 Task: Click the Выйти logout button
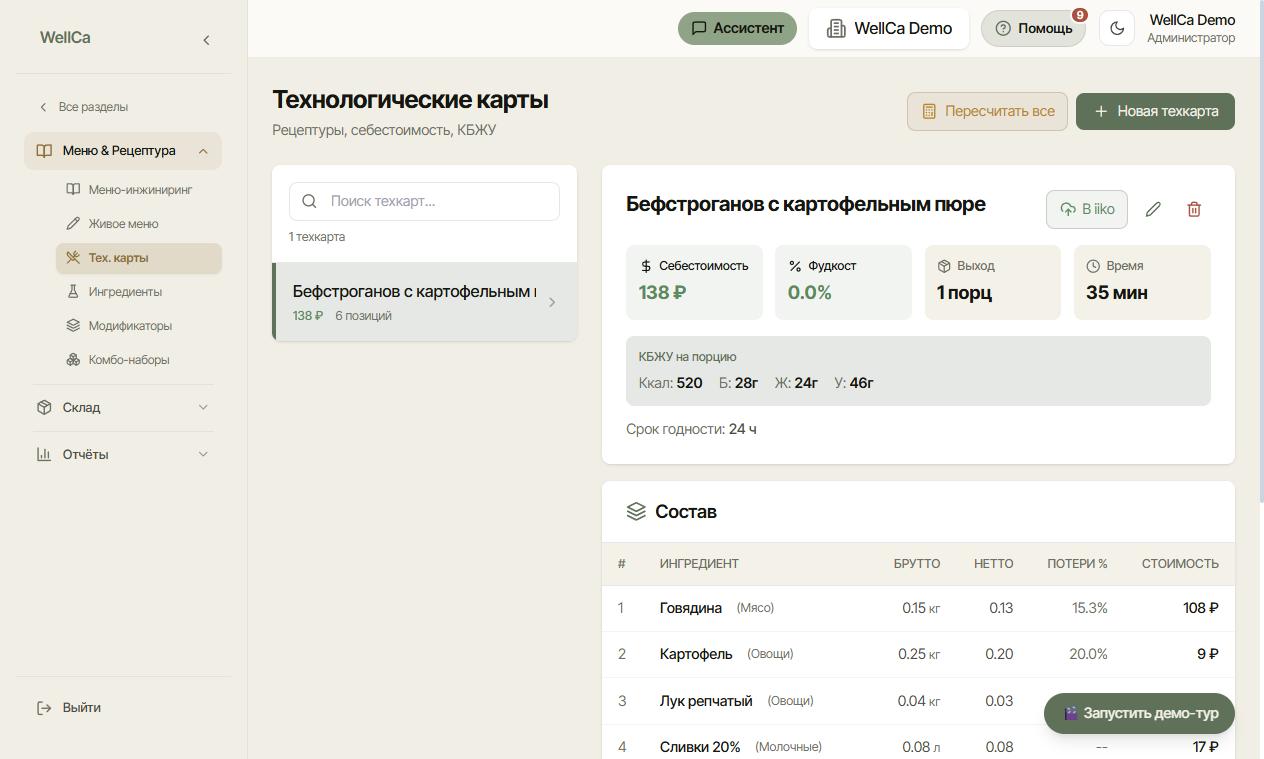point(69,708)
